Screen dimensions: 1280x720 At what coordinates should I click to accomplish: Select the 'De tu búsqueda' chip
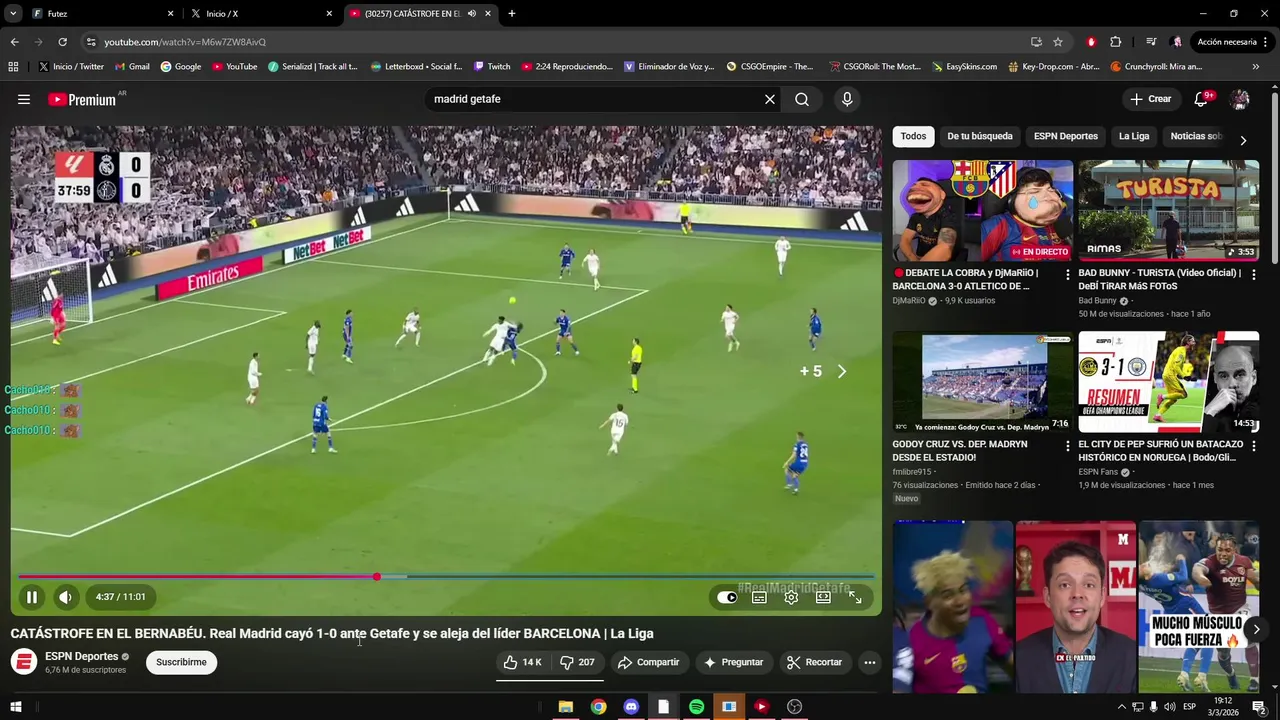980,136
